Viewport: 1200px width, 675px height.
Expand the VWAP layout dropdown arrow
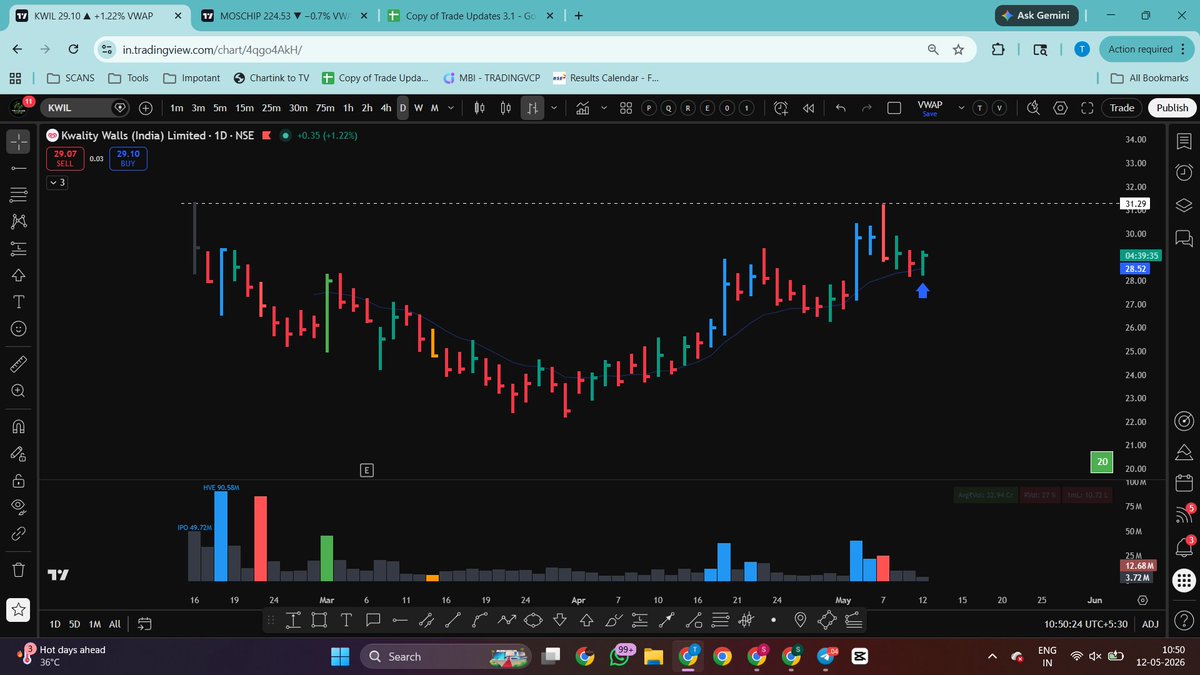point(962,108)
